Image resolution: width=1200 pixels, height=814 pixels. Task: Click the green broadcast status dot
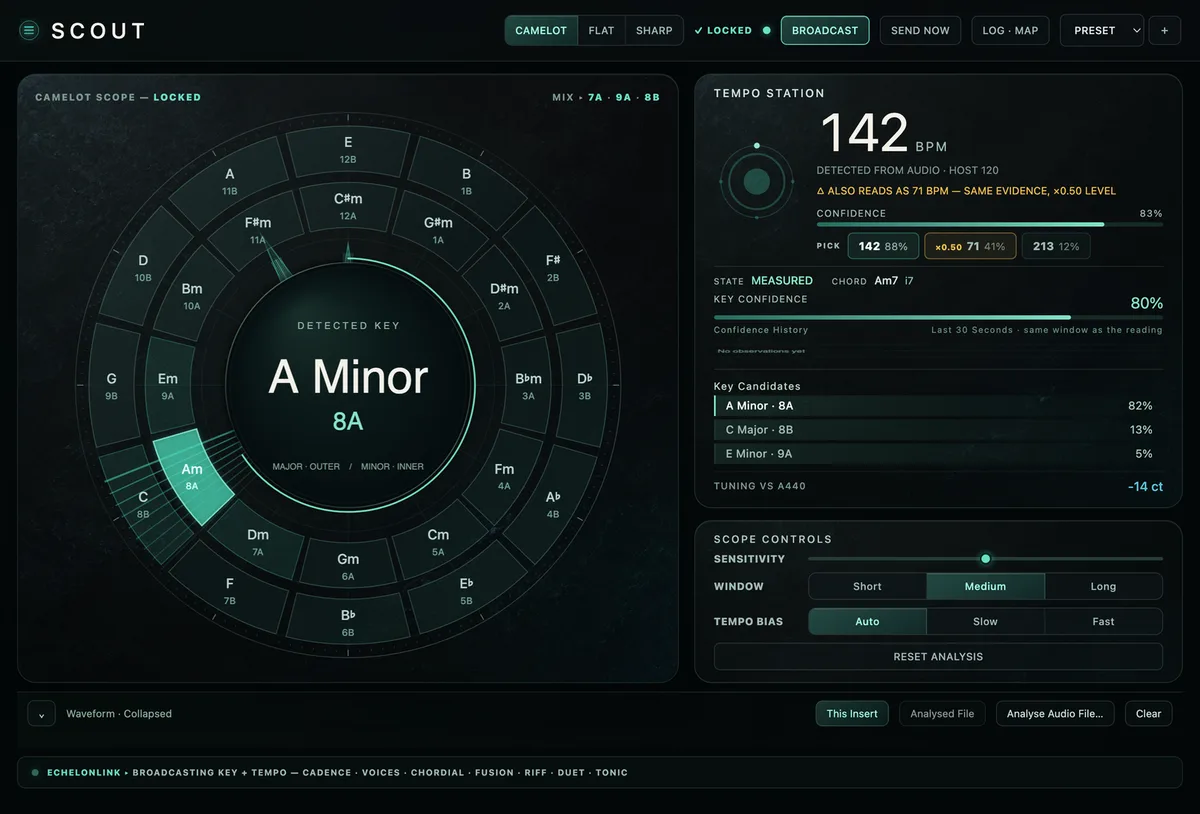767,30
